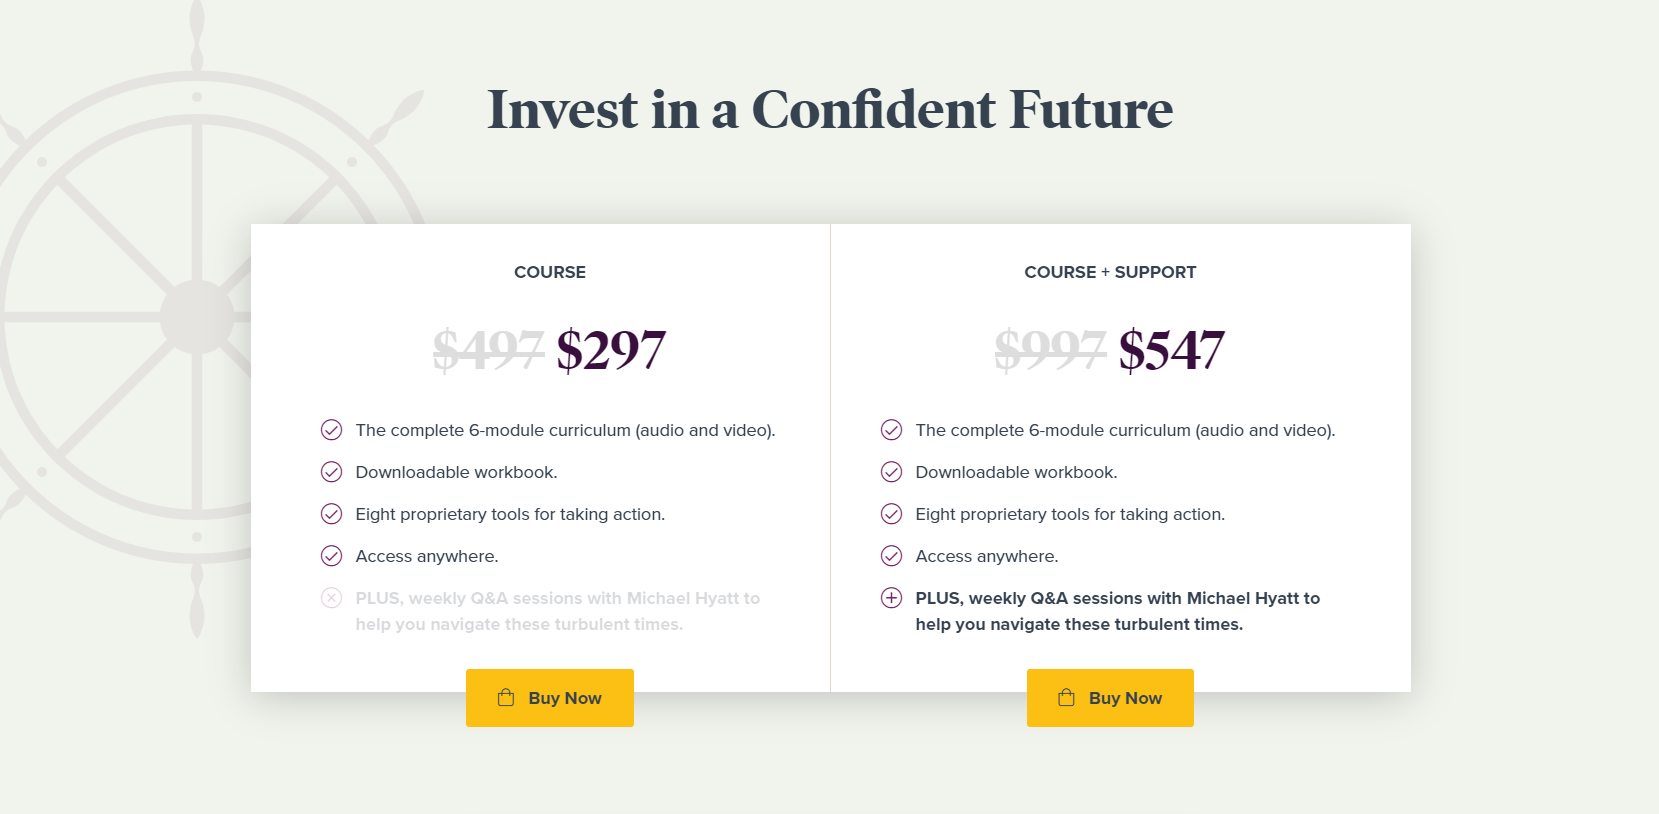Click the shopping bag icon in Course Buy Now
Image resolution: width=1659 pixels, height=814 pixels.
tap(506, 697)
